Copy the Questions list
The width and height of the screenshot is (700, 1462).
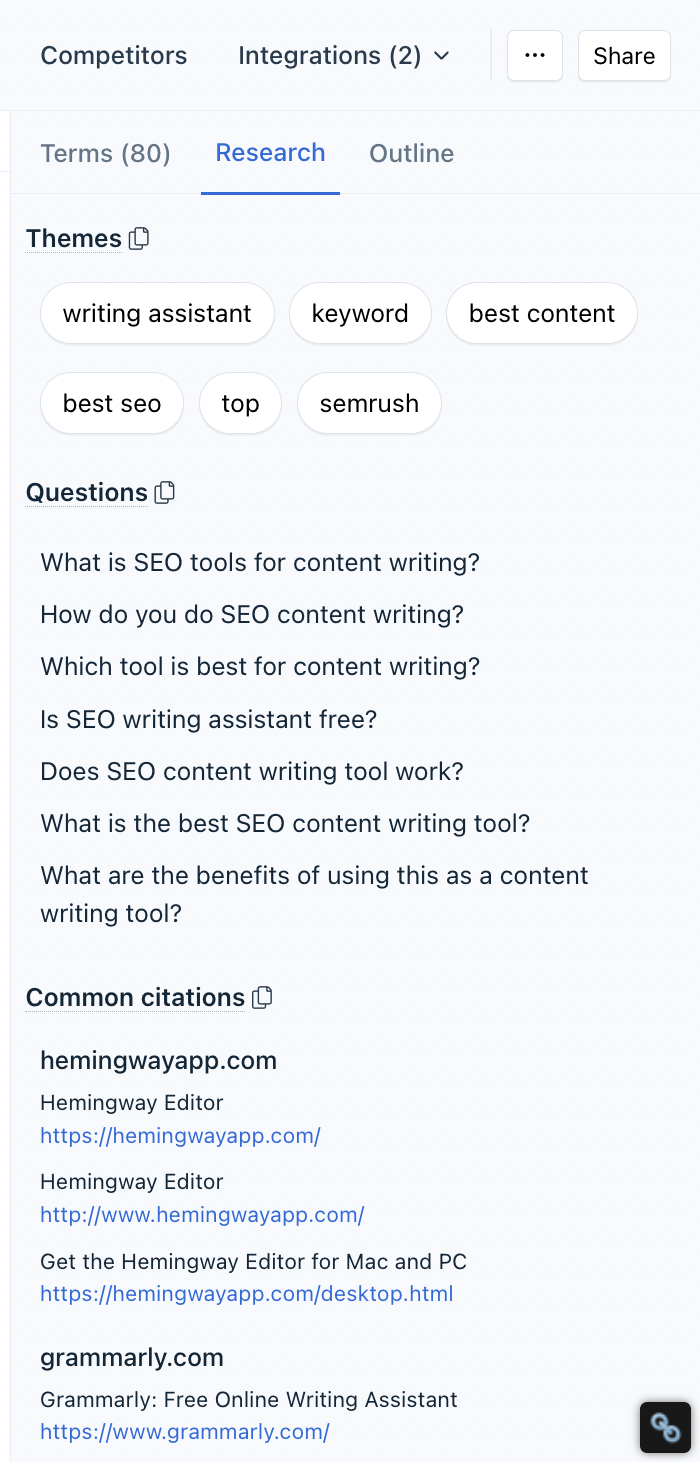pyautogui.click(x=166, y=493)
